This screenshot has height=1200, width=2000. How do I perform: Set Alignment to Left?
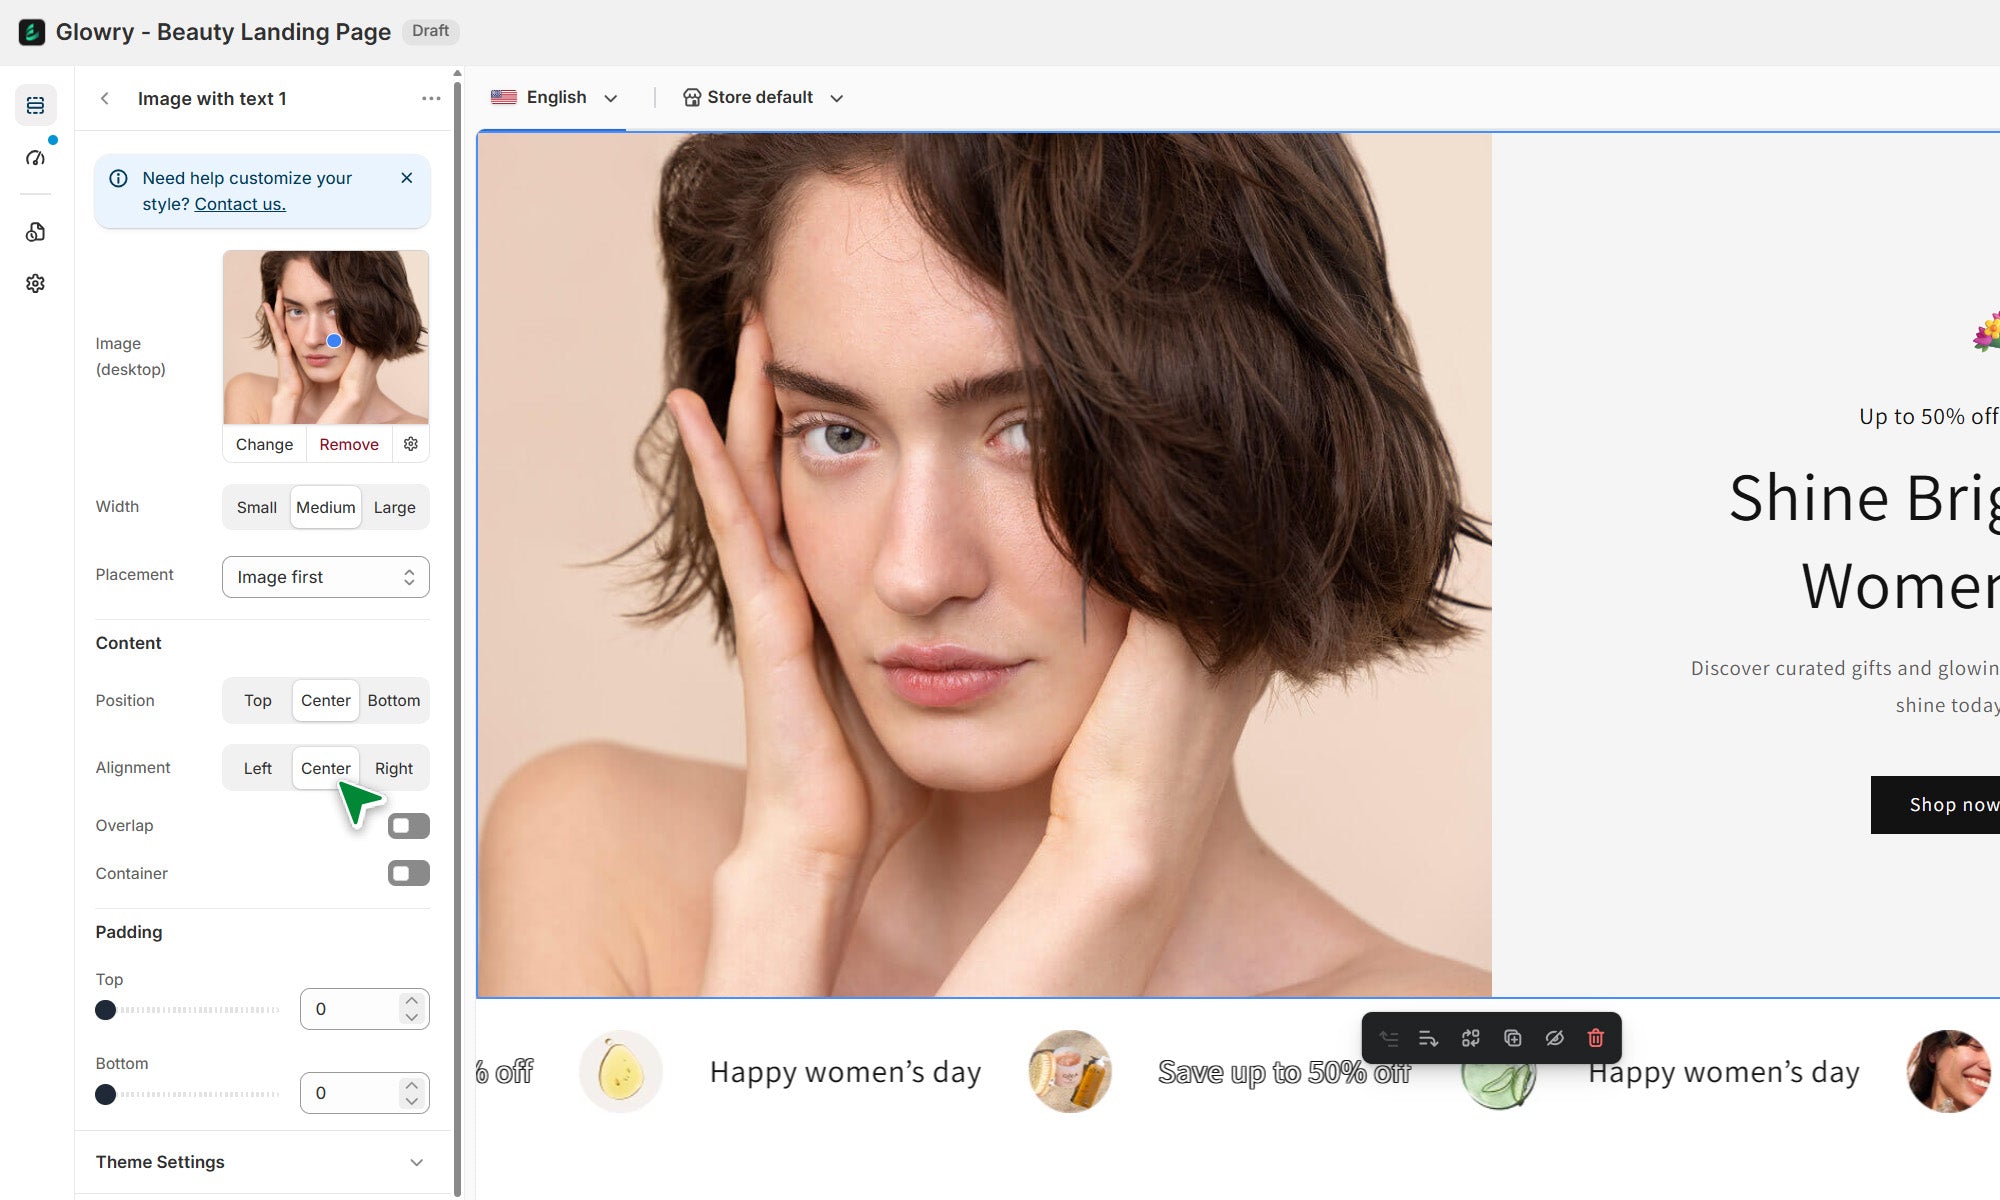point(257,768)
